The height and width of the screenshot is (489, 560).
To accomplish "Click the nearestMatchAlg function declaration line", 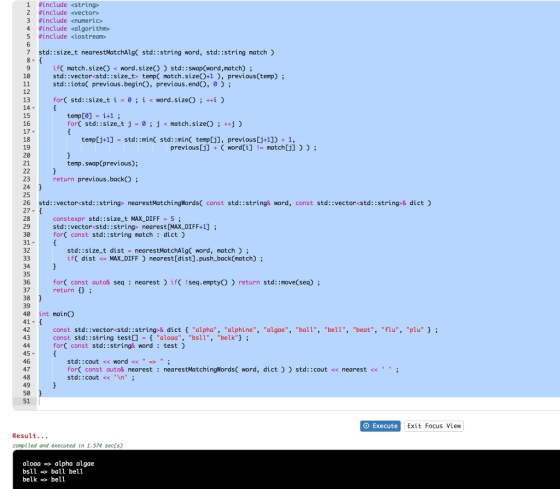I will point(156,53).
